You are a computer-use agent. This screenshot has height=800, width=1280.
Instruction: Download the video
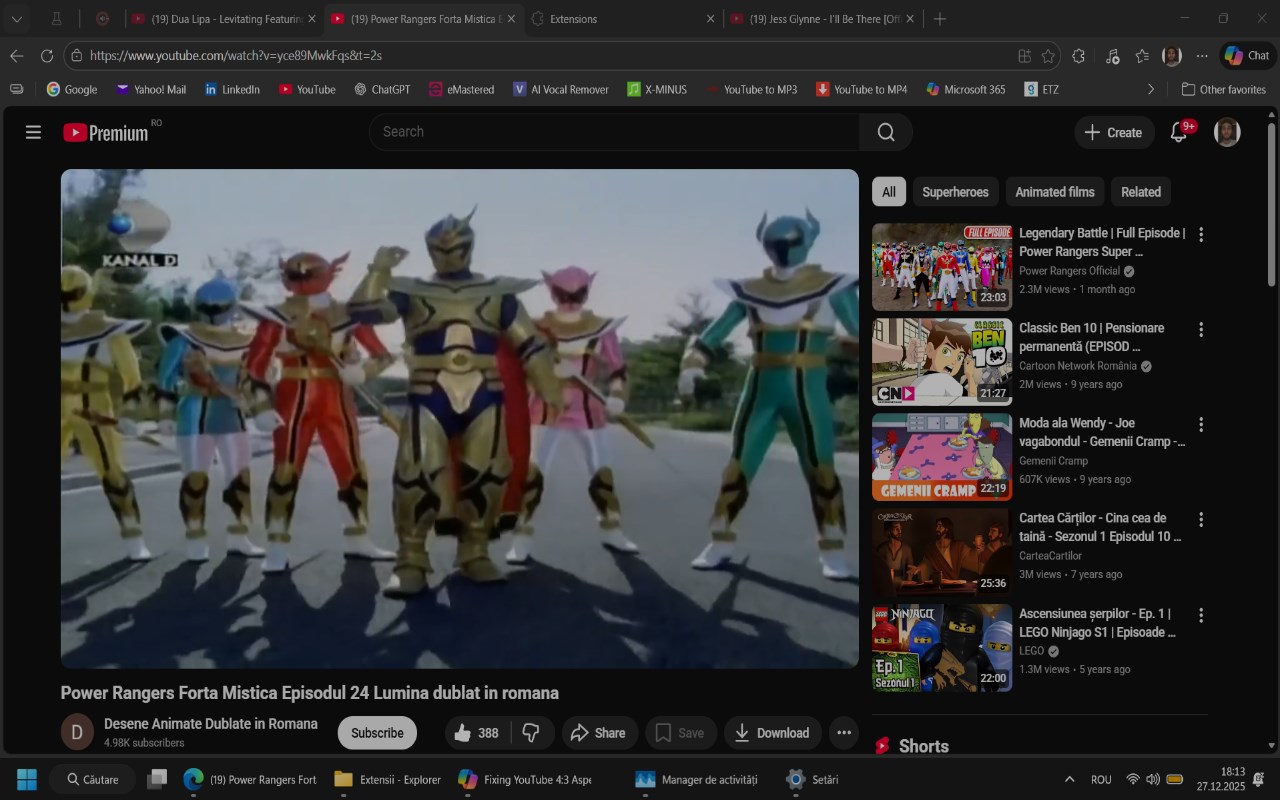coord(772,733)
